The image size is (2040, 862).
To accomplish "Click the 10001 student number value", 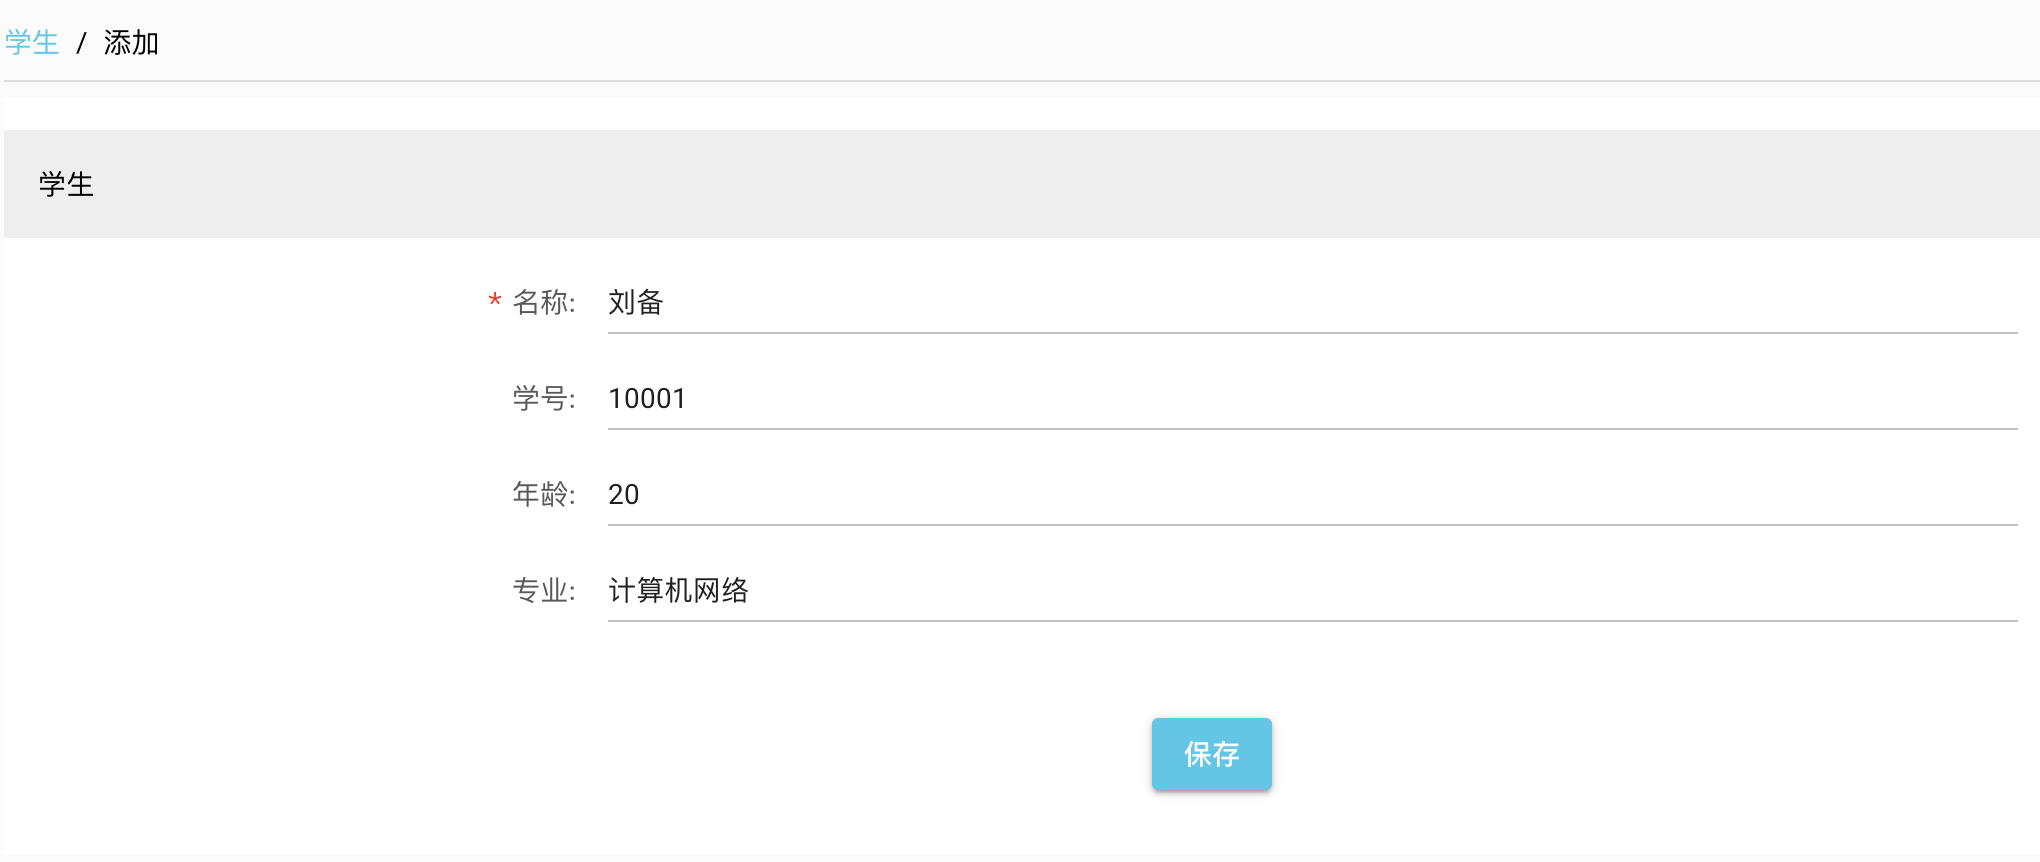I will pyautogui.click(x=647, y=398).
